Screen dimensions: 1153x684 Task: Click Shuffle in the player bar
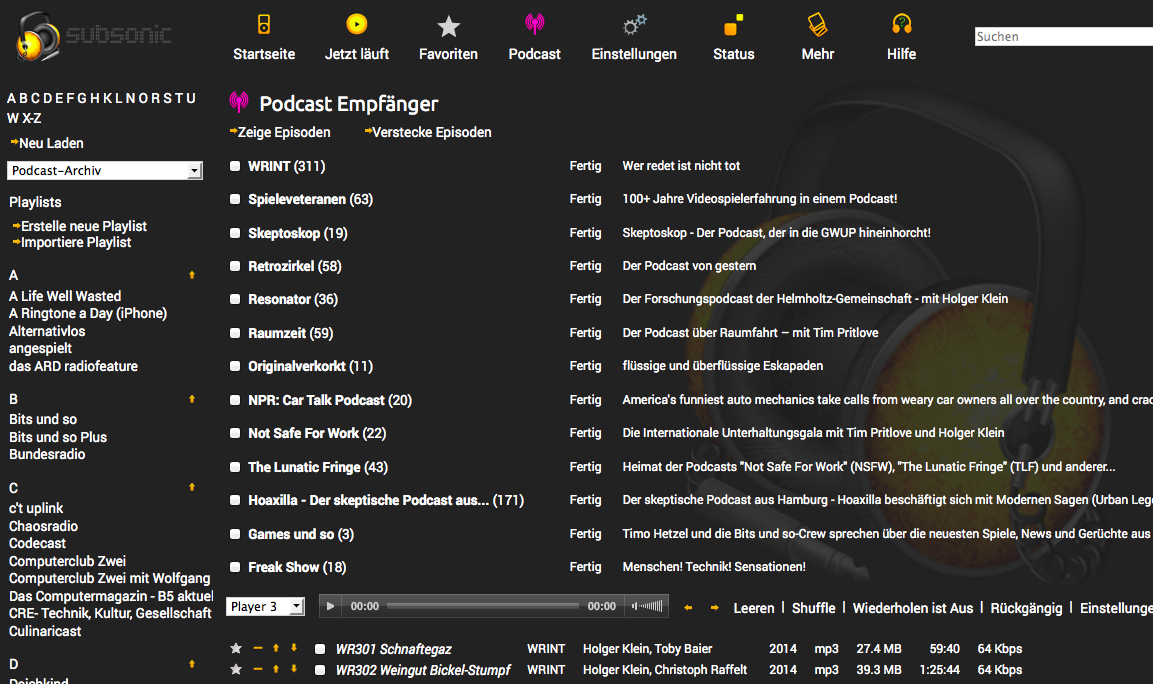(x=813, y=608)
